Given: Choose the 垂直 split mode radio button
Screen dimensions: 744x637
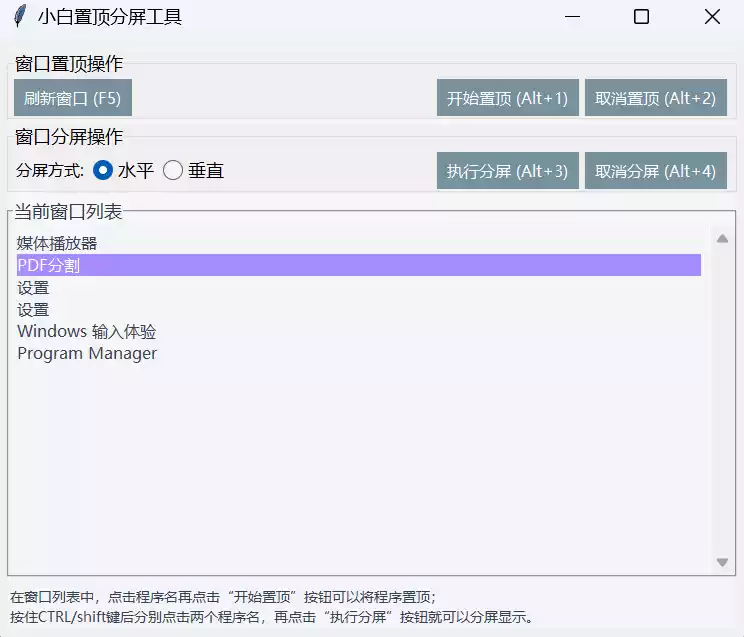Looking at the screenshot, I should 173,171.
